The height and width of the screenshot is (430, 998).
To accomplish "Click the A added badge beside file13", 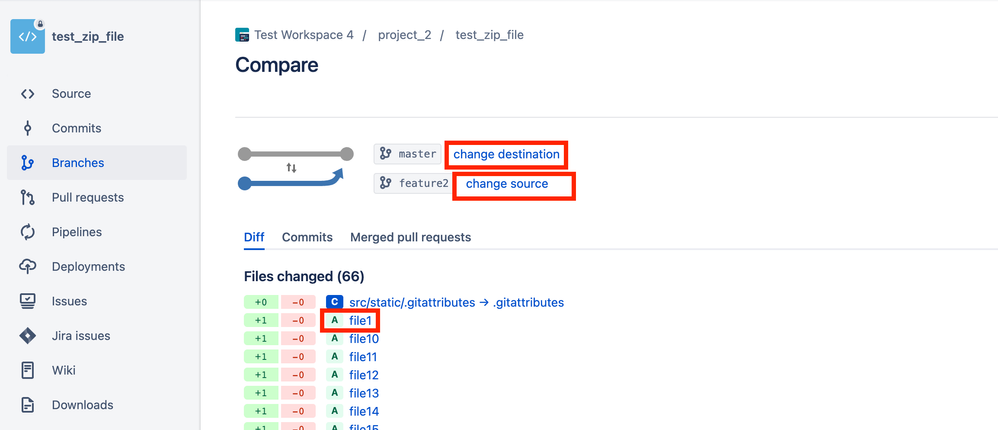I will 335,393.
